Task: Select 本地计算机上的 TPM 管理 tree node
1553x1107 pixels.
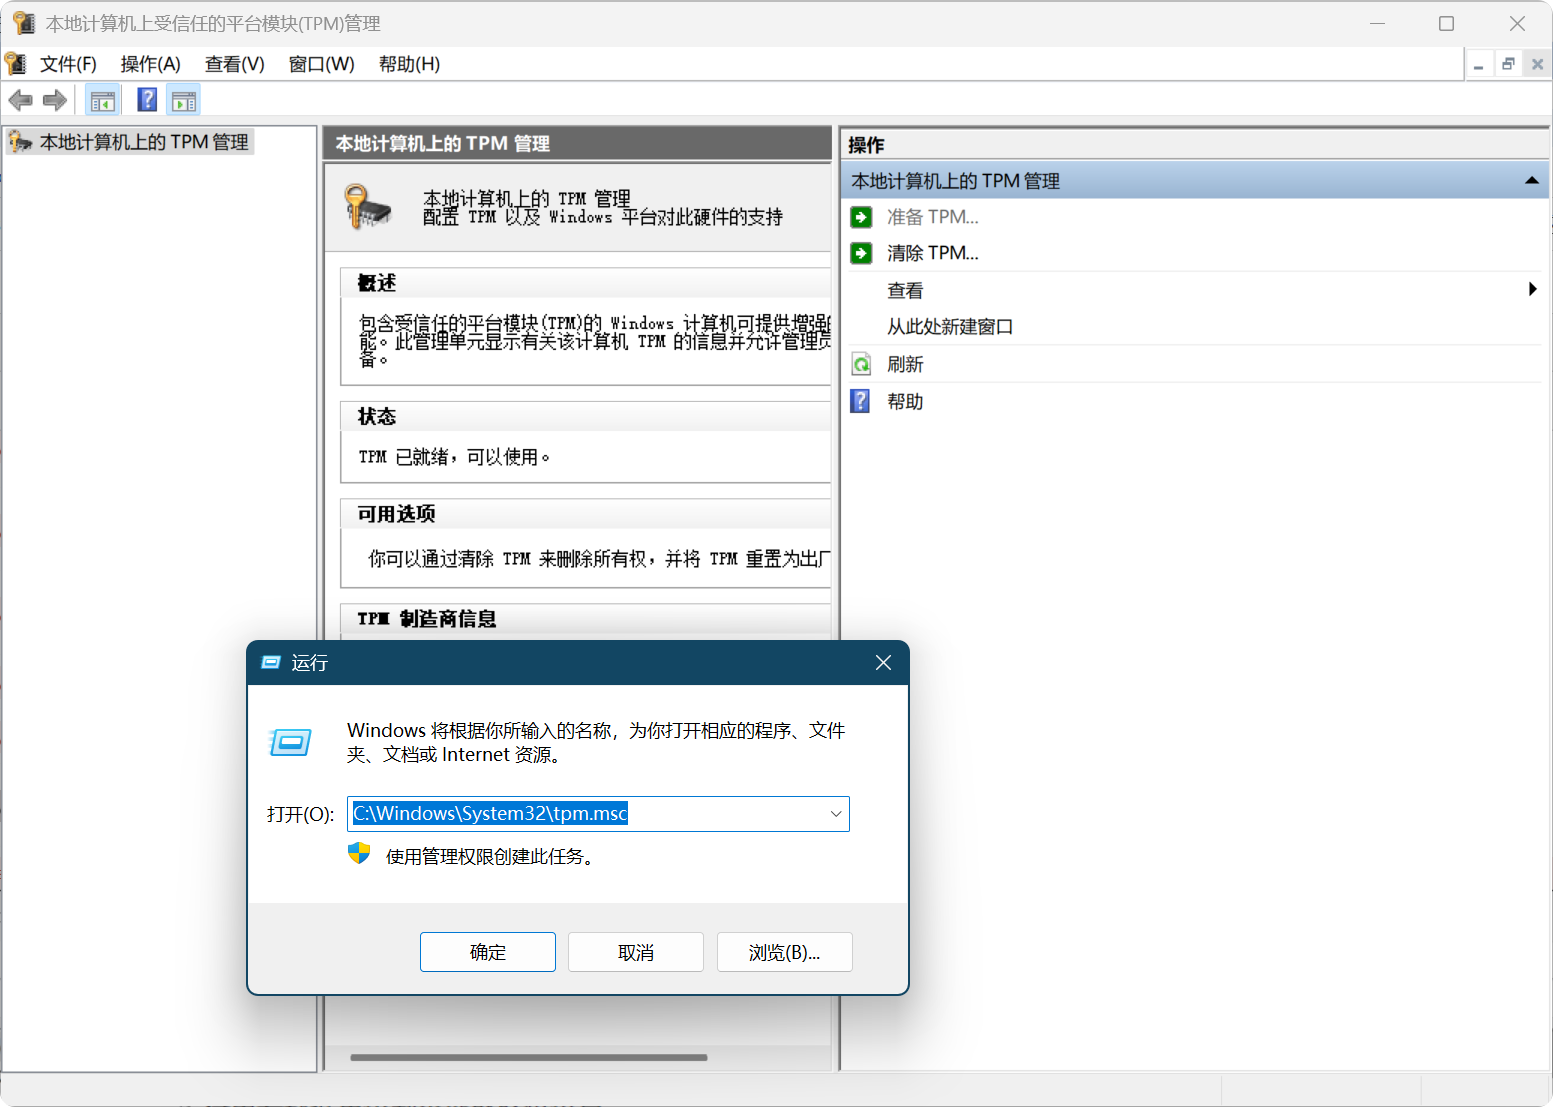Action: tap(144, 142)
